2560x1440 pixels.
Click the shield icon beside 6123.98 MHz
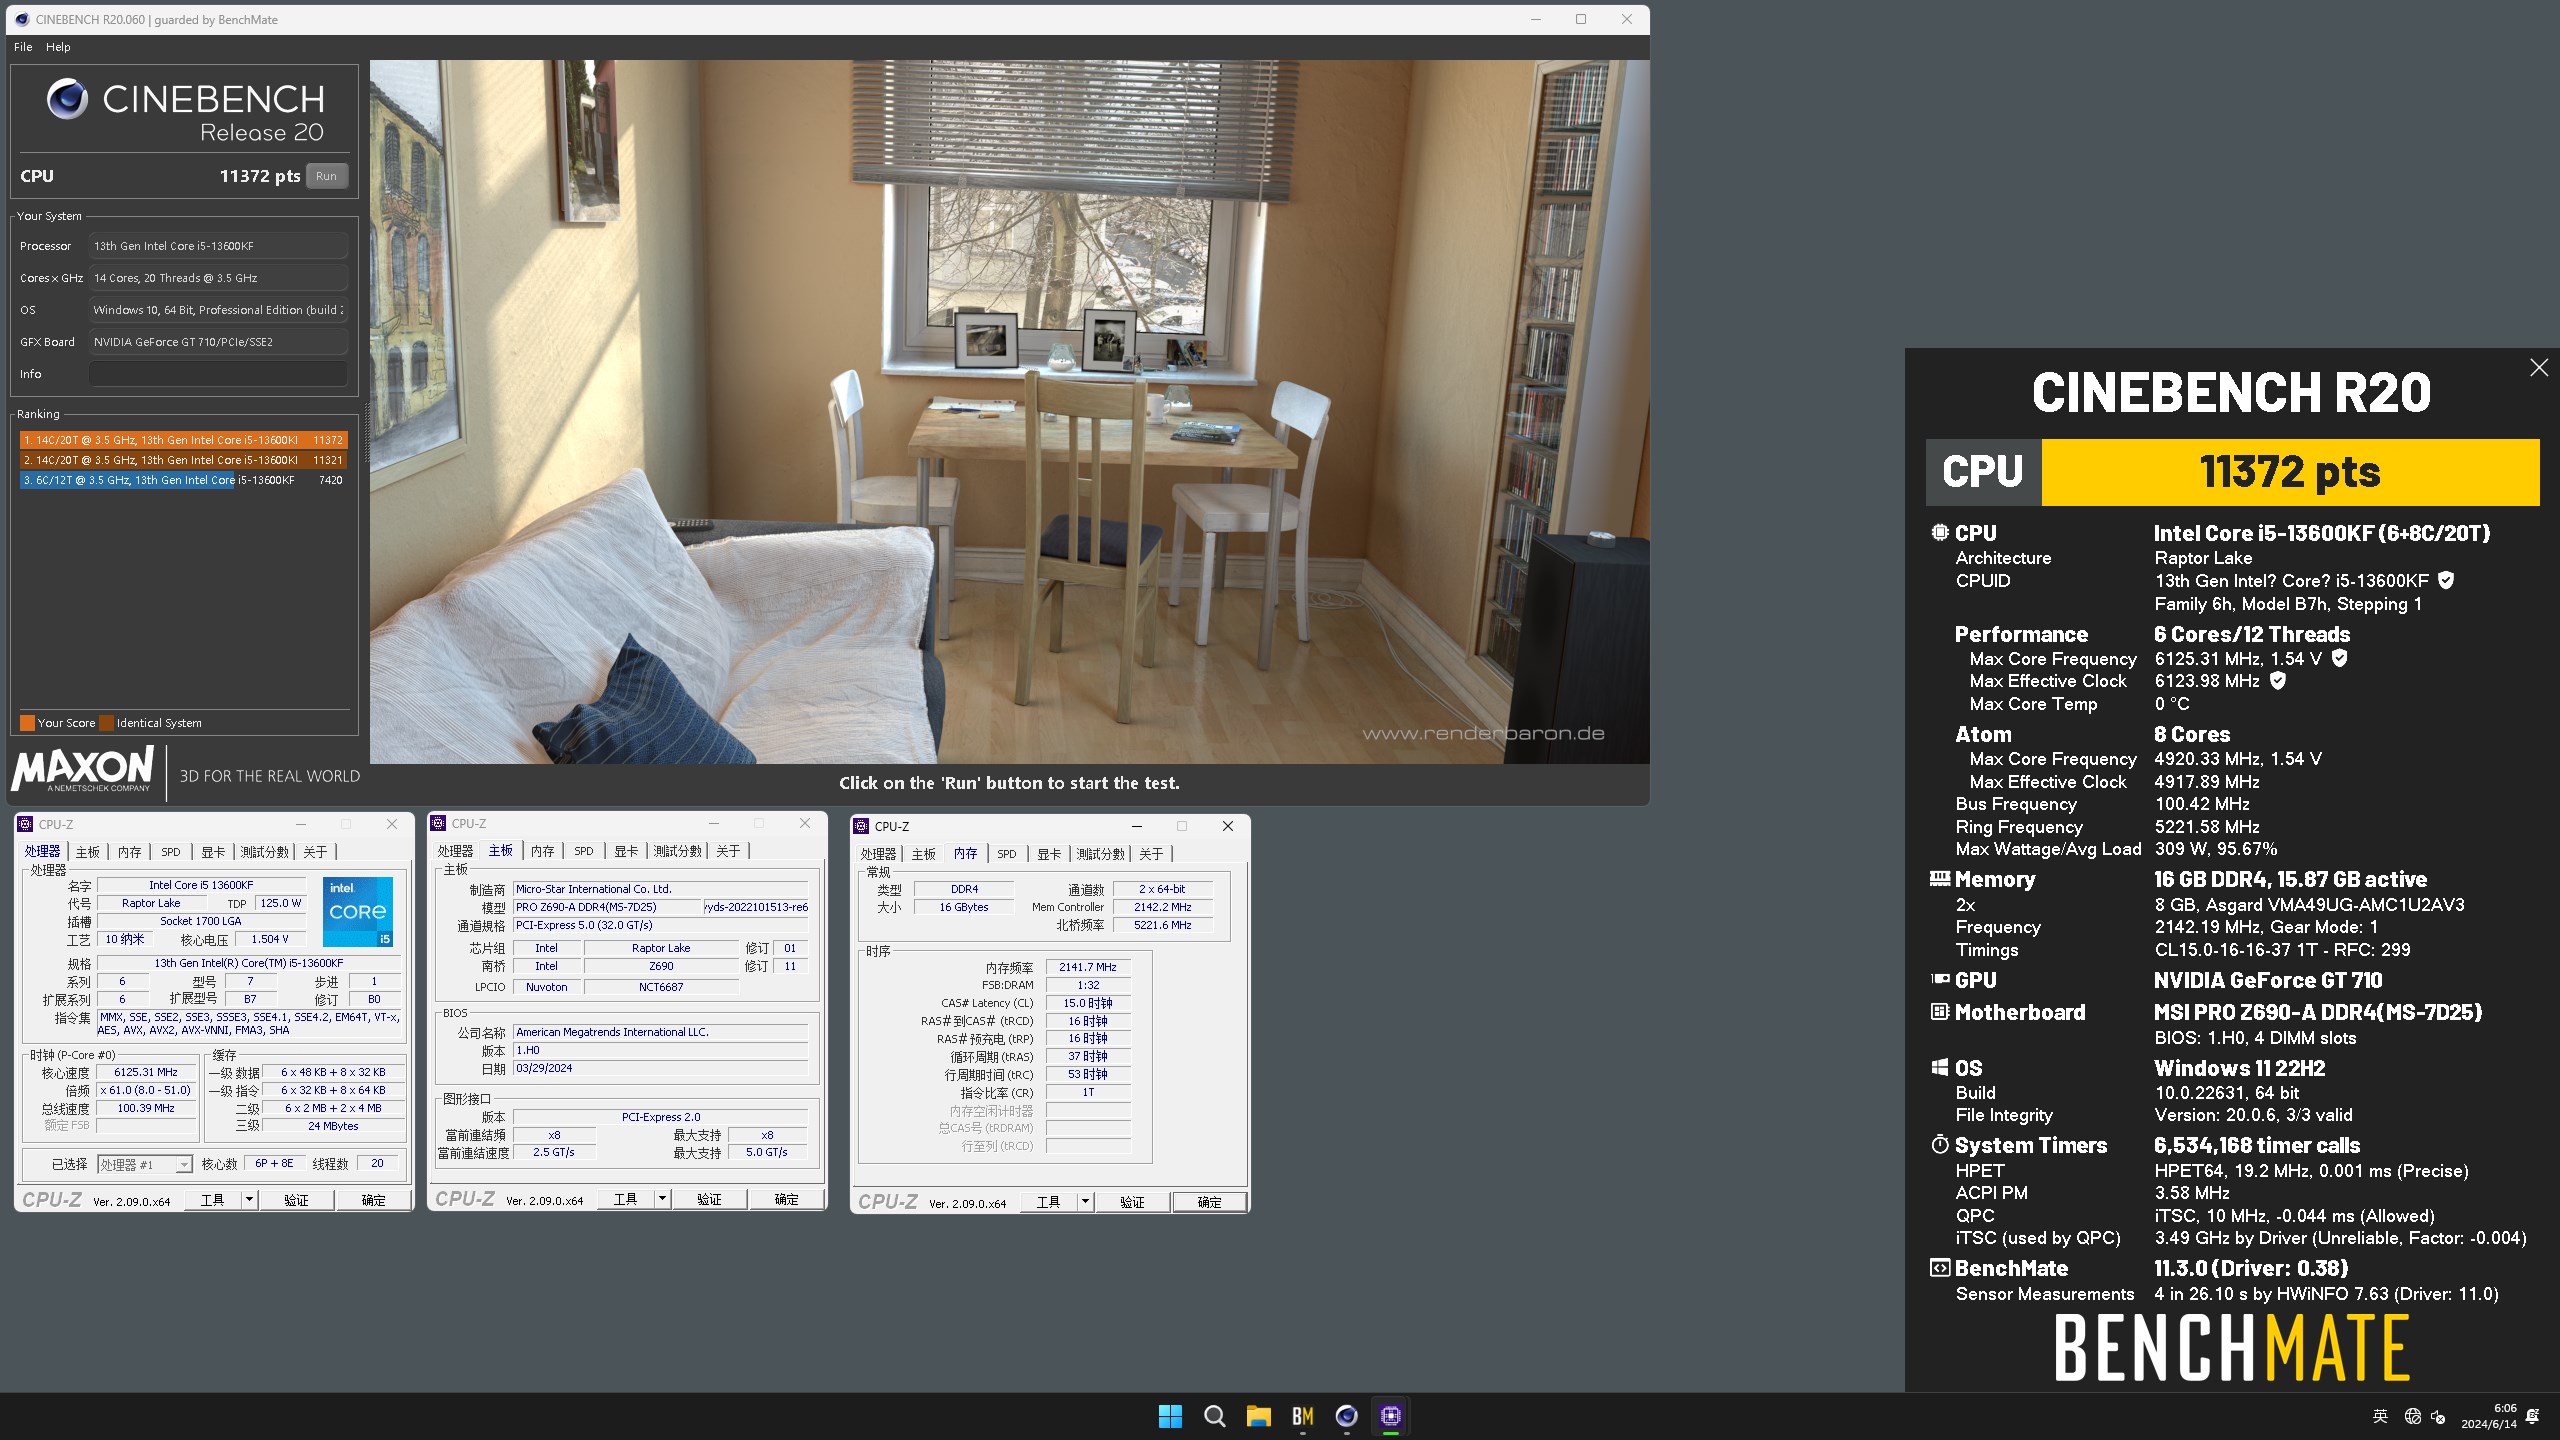tap(2277, 680)
